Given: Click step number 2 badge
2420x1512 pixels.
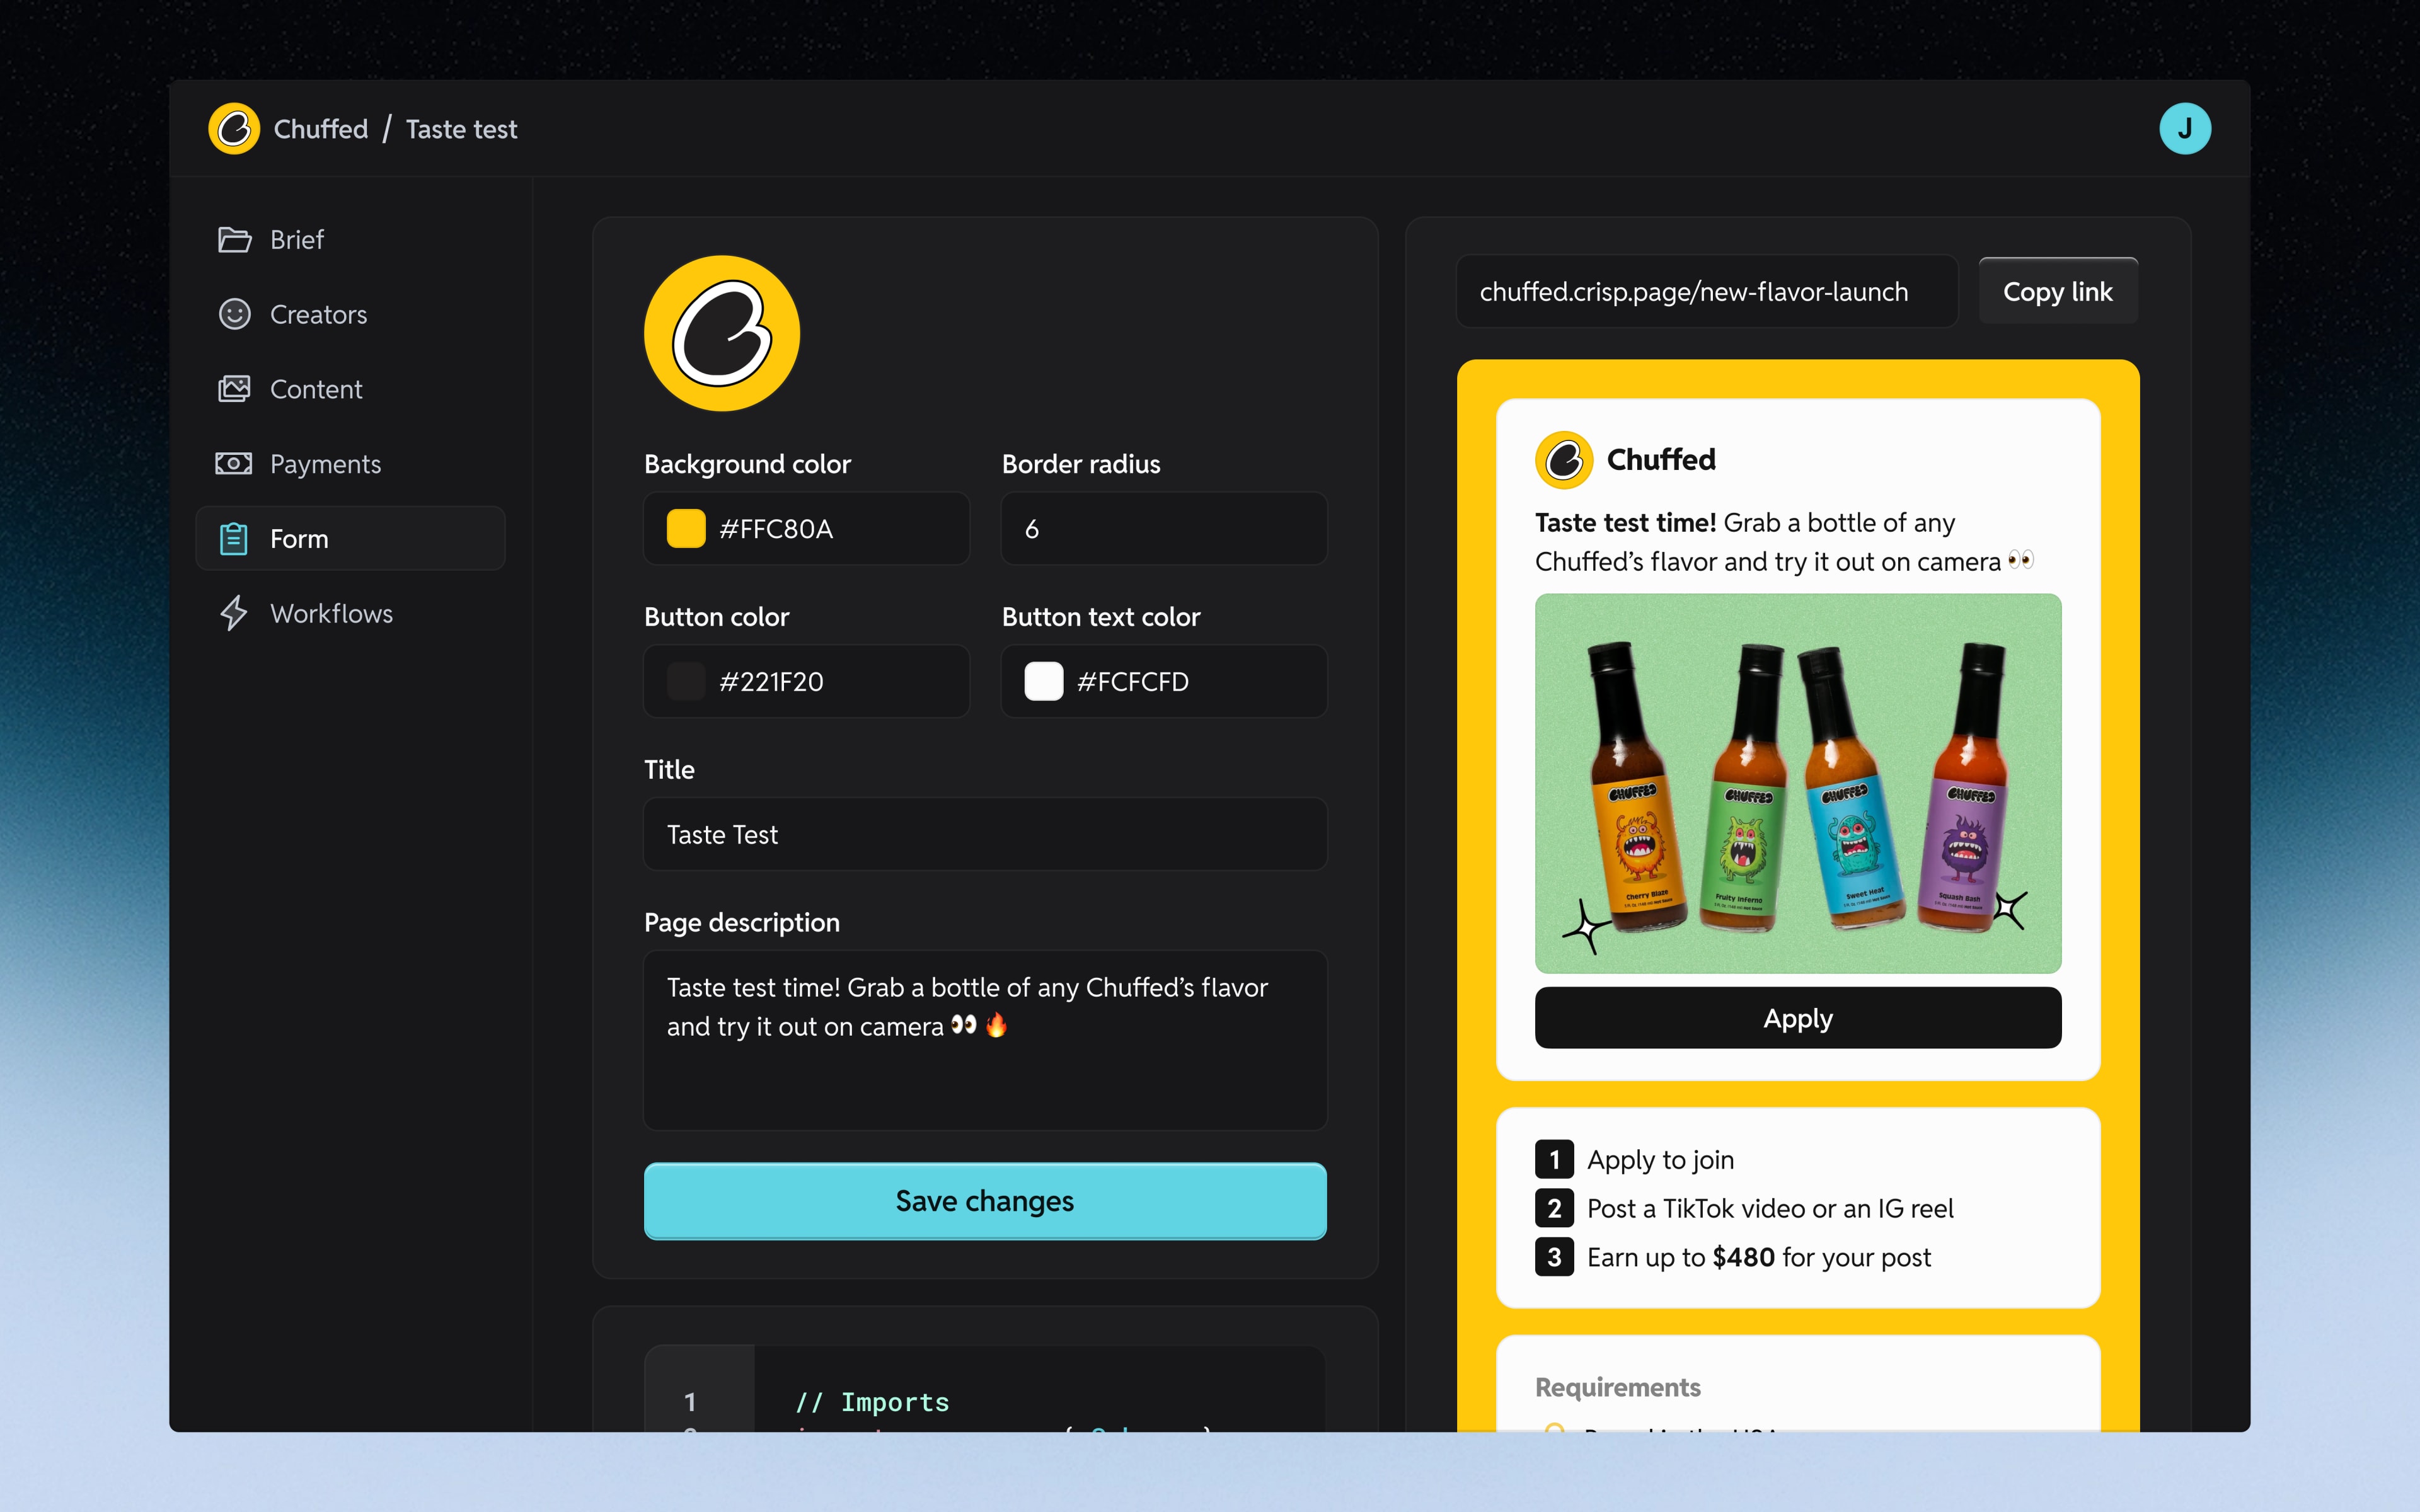Looking at the screenshot, I should tap(1554, 1209).
